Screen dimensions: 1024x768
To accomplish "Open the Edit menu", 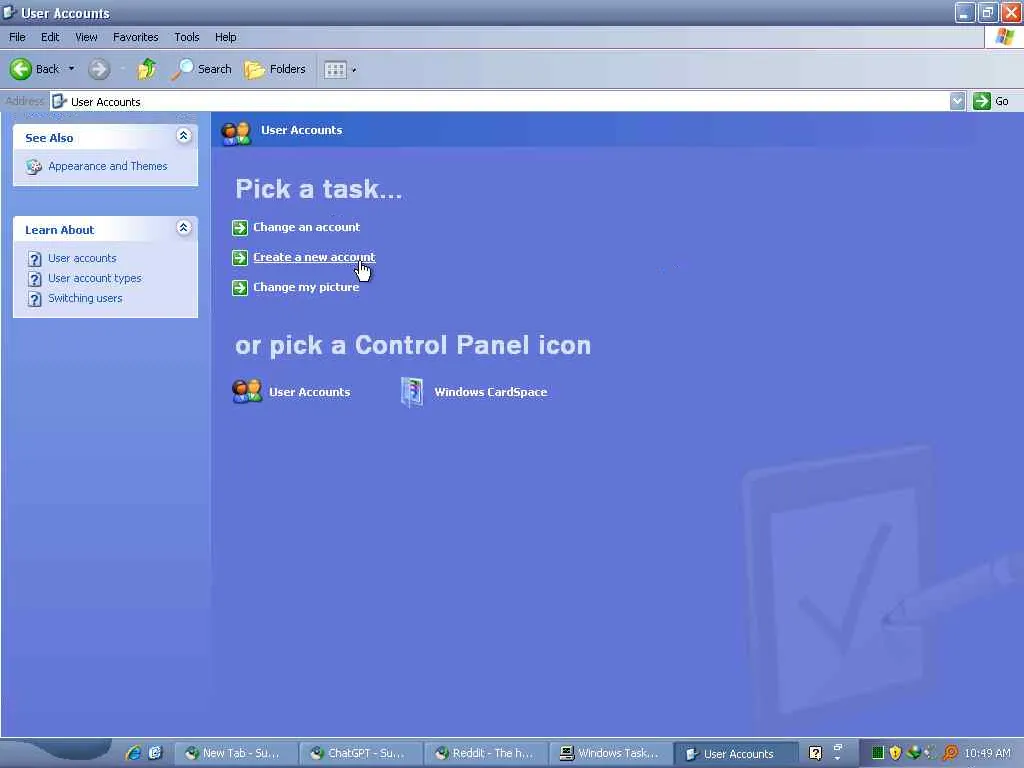I will pos(50,37).
